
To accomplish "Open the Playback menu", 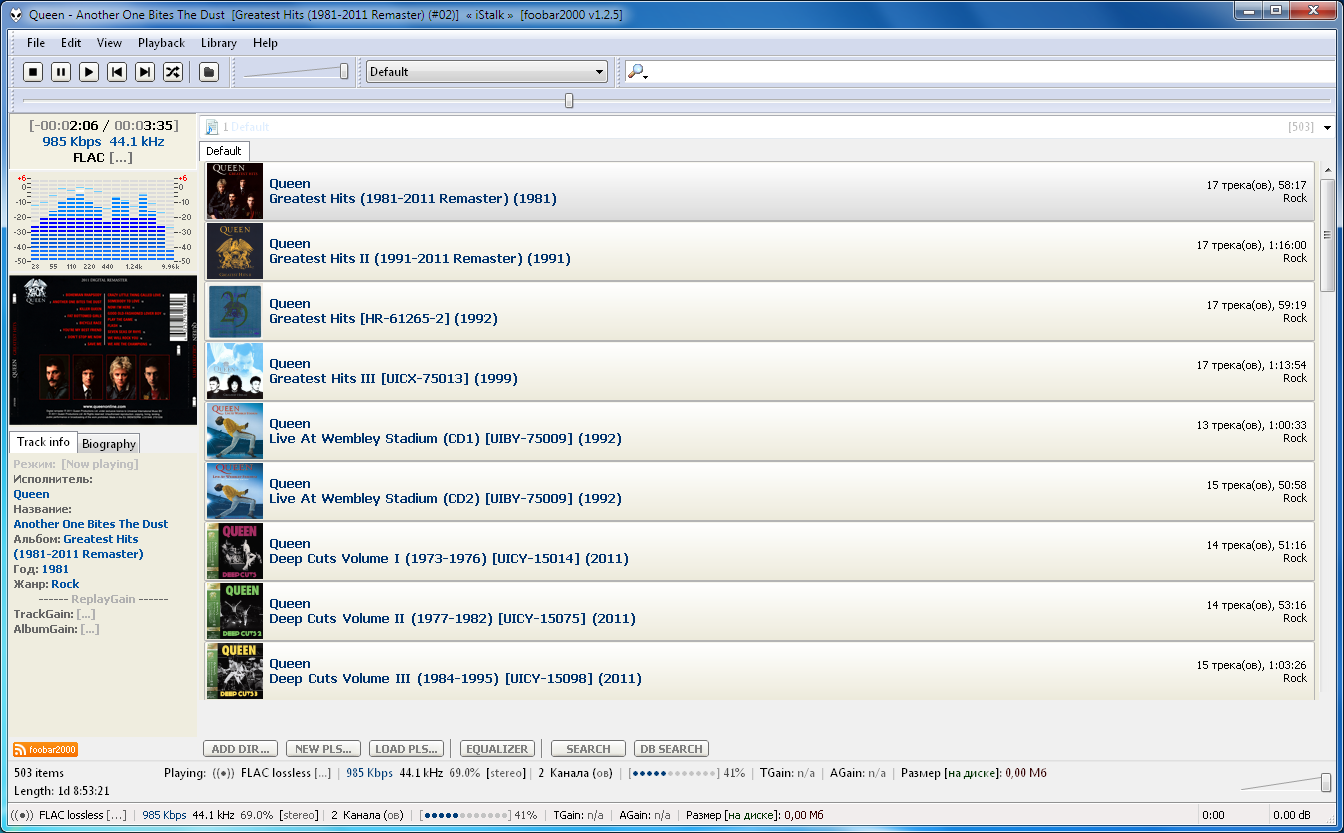I will (161, 43).
